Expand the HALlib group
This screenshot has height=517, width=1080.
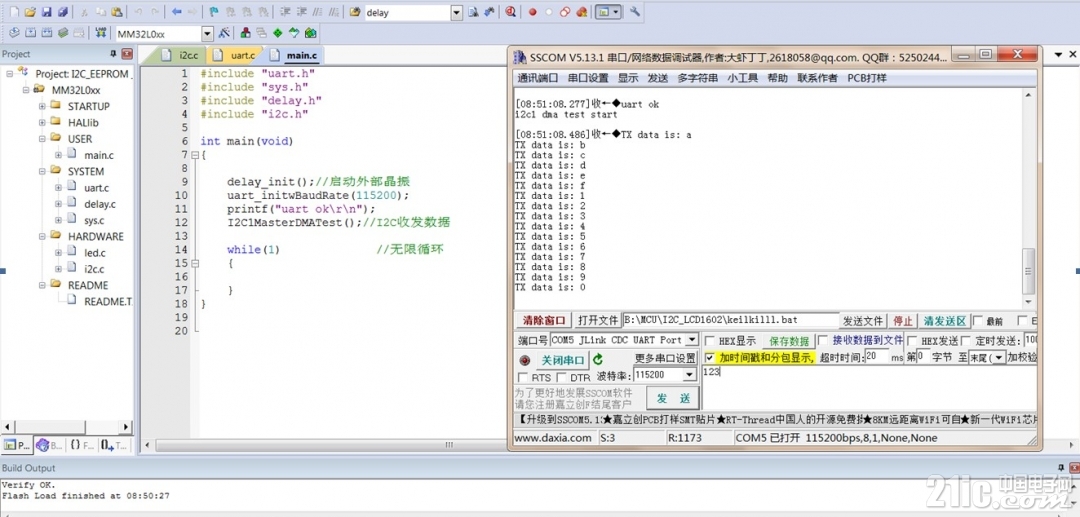point(43,122)
